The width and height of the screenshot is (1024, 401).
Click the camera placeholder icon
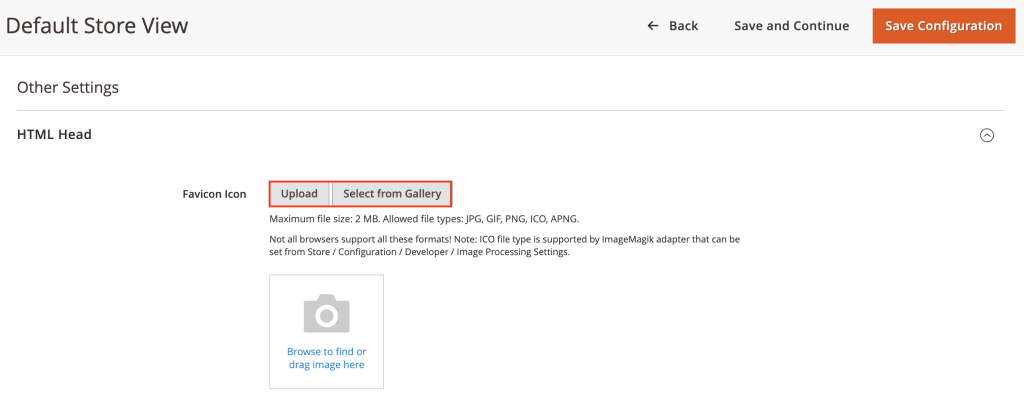pos(326,313)
